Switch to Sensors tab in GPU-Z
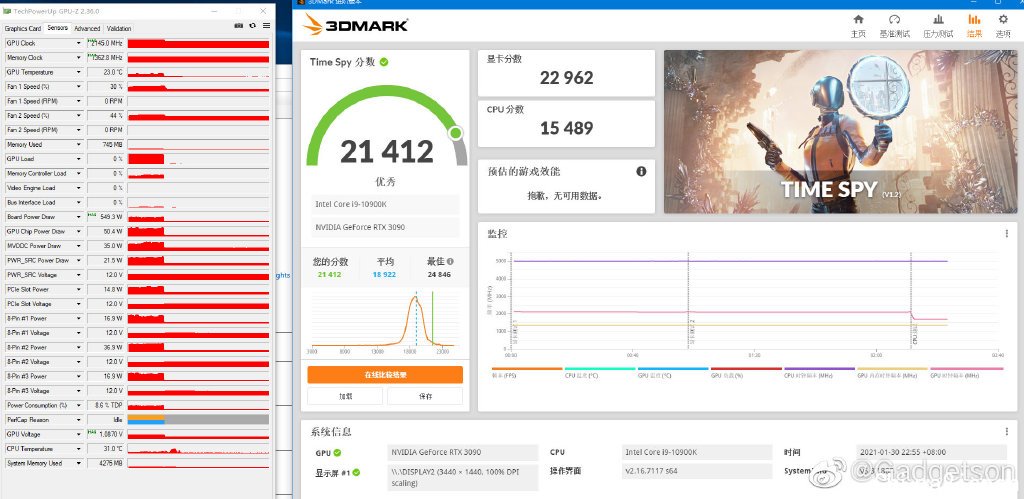Screen dimensions: 1024x499 57,28
